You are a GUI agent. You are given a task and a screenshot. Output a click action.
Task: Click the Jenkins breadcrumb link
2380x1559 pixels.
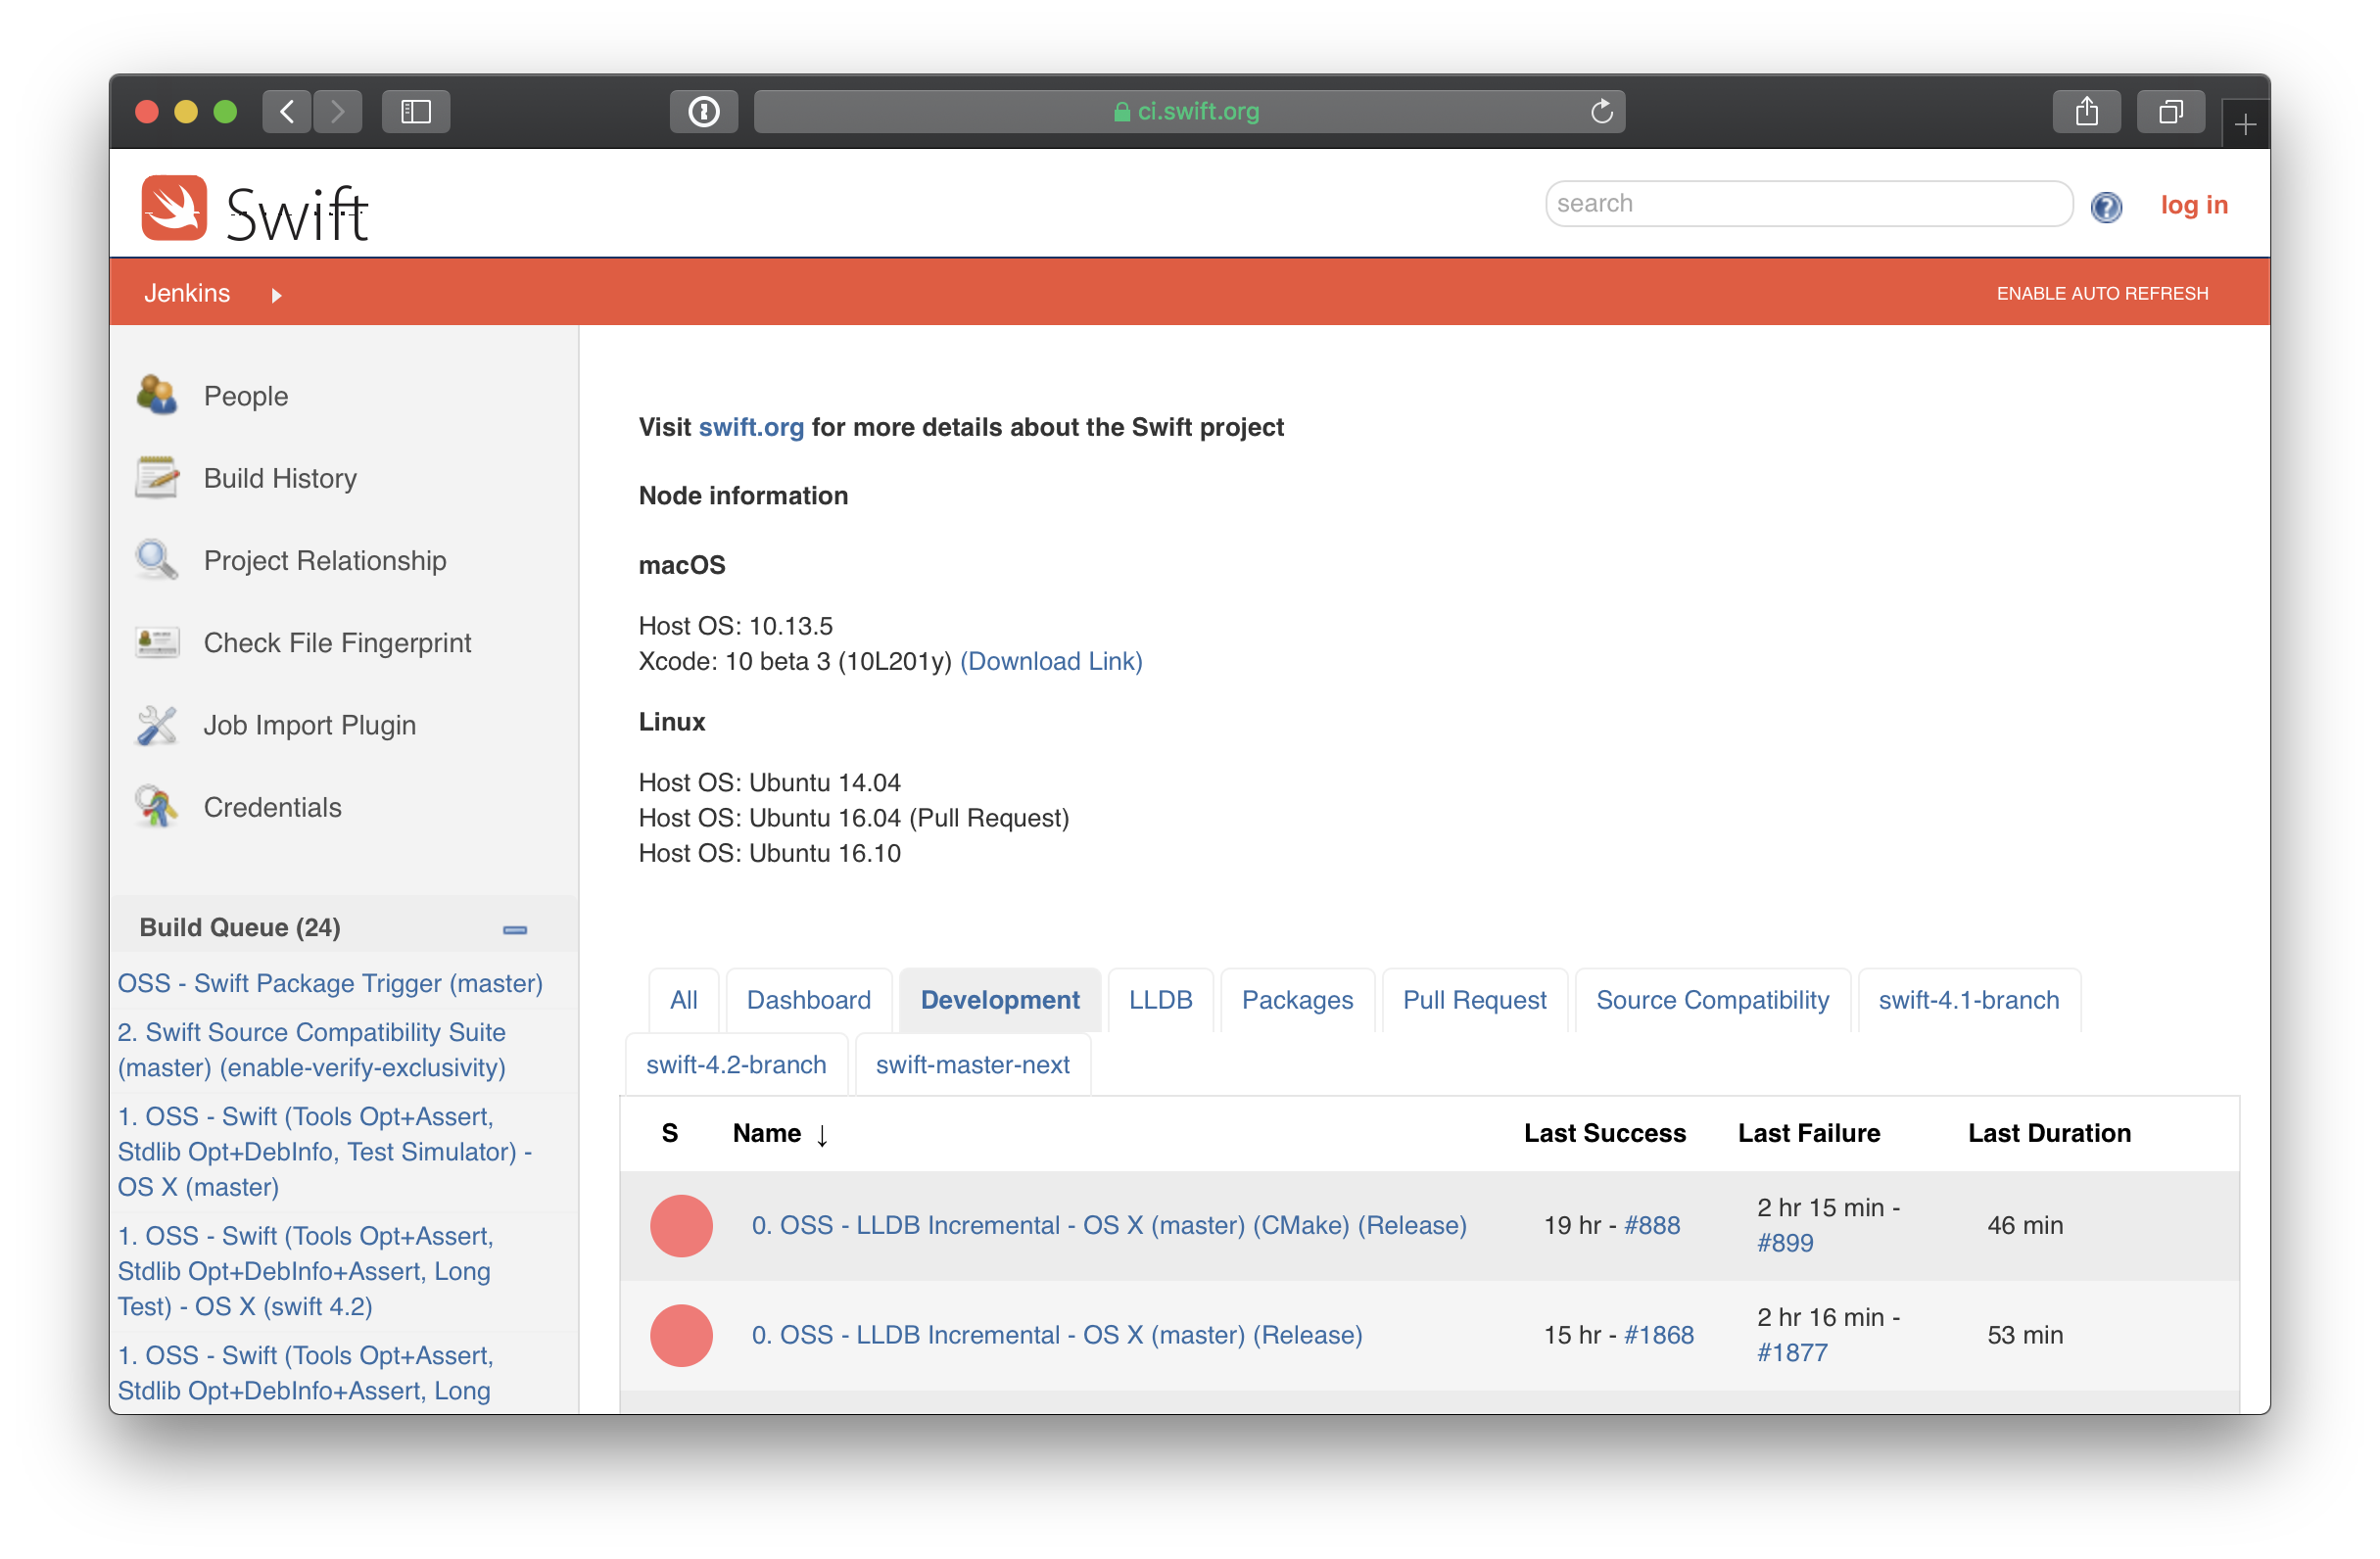187,293
